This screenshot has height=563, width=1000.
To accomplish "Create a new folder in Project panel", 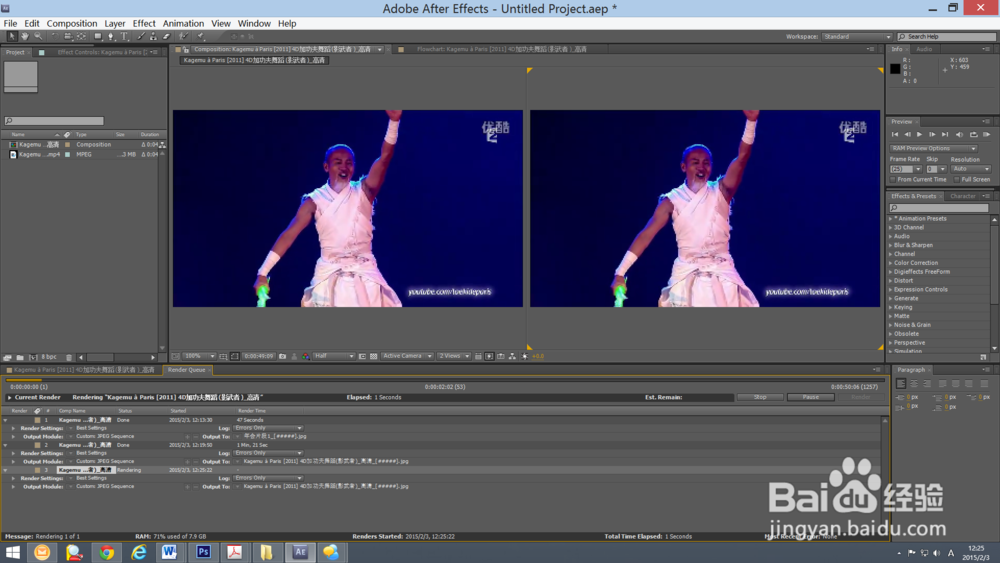I will [20, 358].
